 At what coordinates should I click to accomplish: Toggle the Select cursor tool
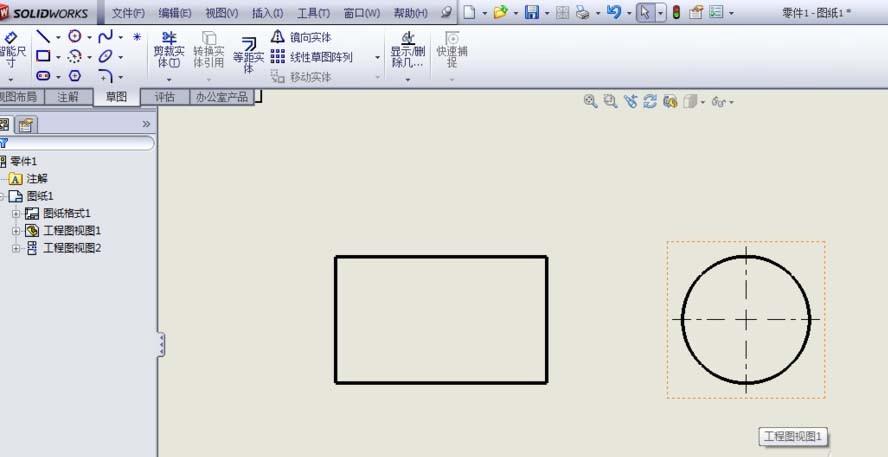(x=645, y=12)
